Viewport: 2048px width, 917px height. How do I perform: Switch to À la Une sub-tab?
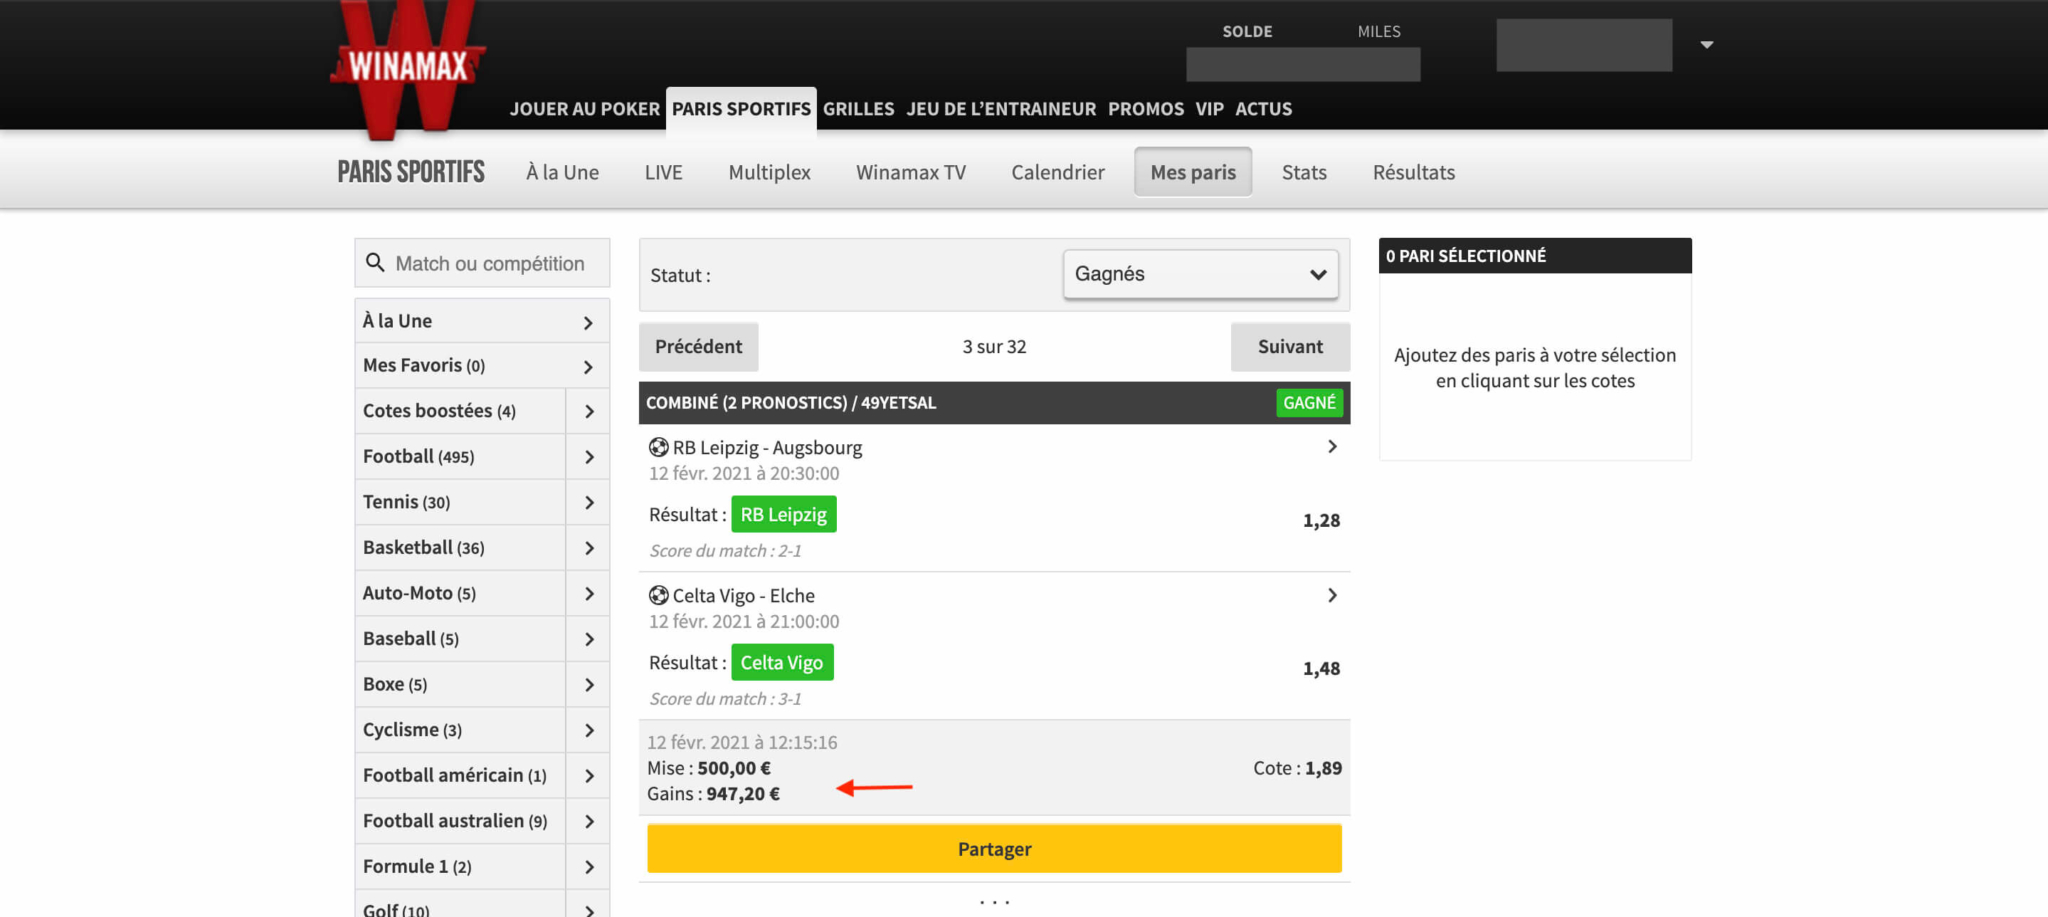563,172
